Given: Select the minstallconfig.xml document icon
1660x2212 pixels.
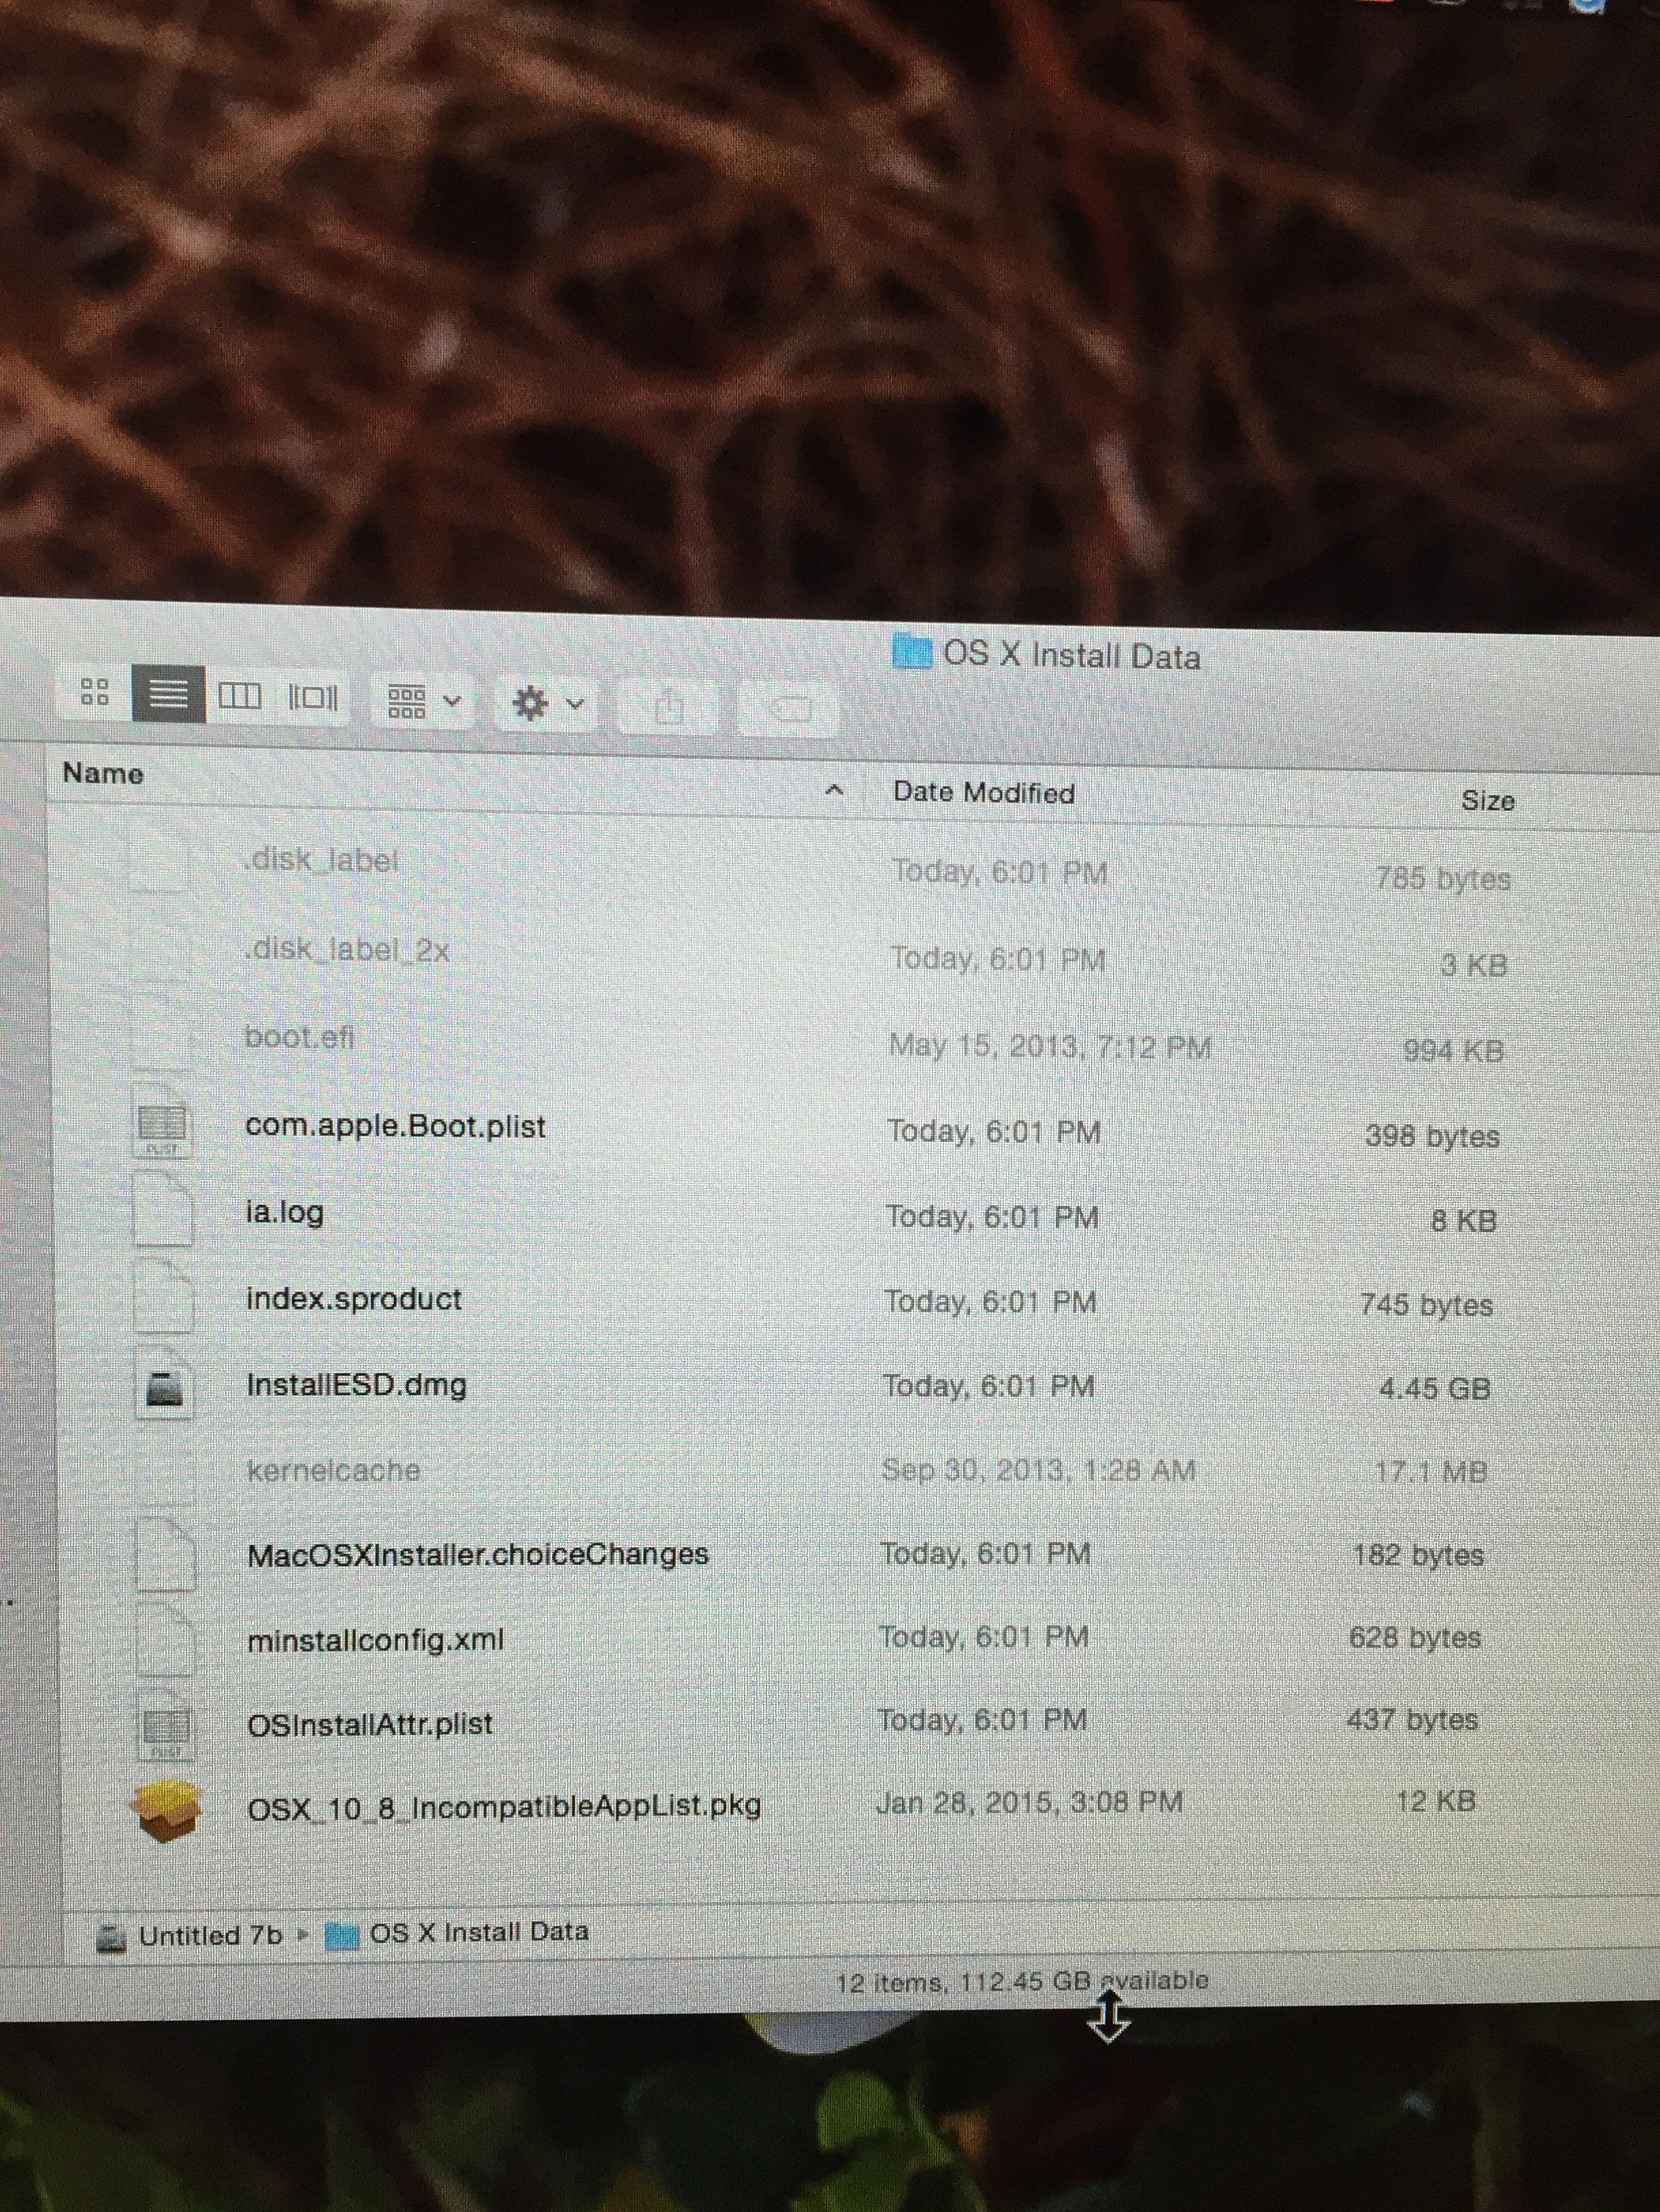Looking at the screenshot, I should (x=165, y=1639).
